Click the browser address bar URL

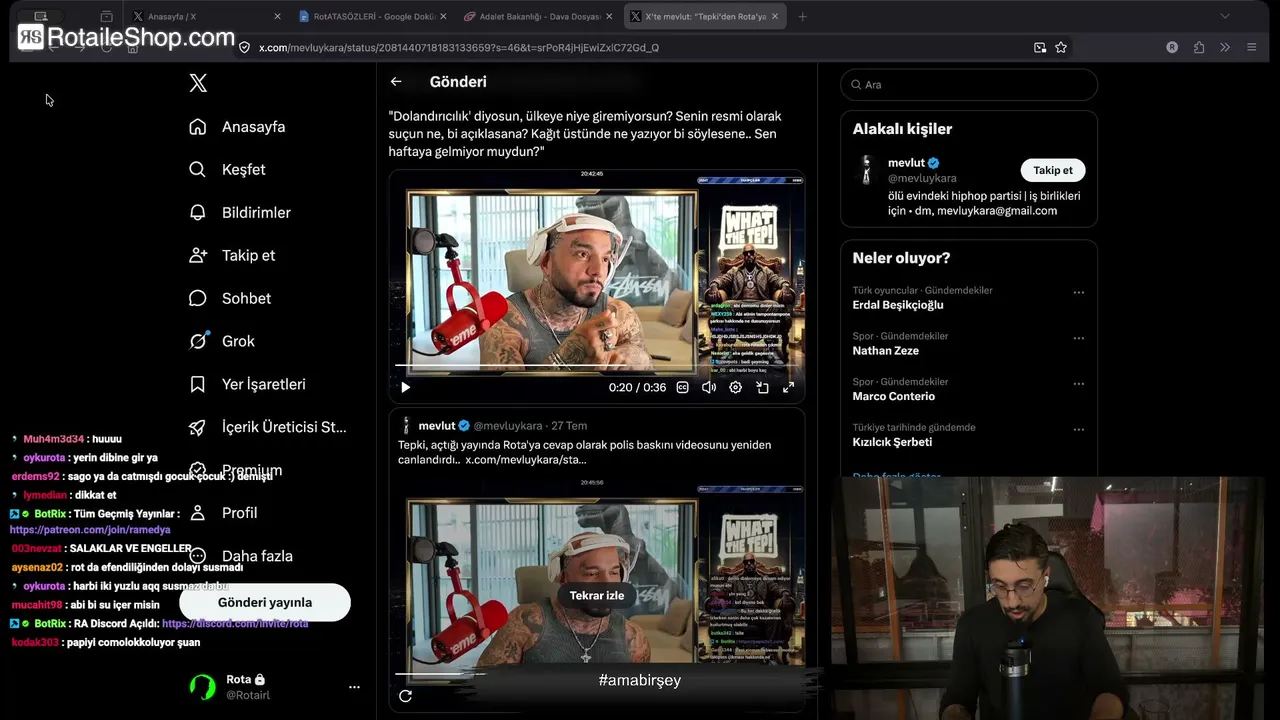459,47
